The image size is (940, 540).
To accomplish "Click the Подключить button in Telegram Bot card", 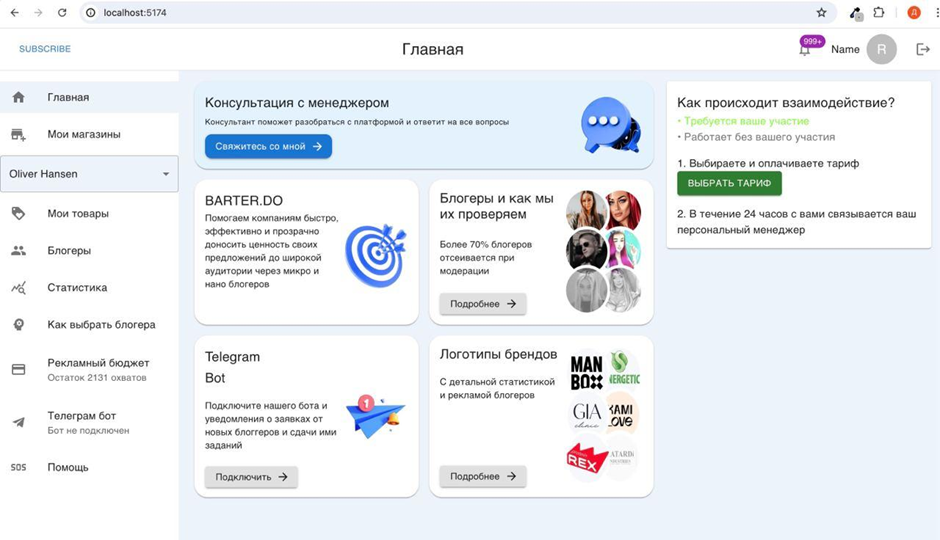I will coord(251,477).
